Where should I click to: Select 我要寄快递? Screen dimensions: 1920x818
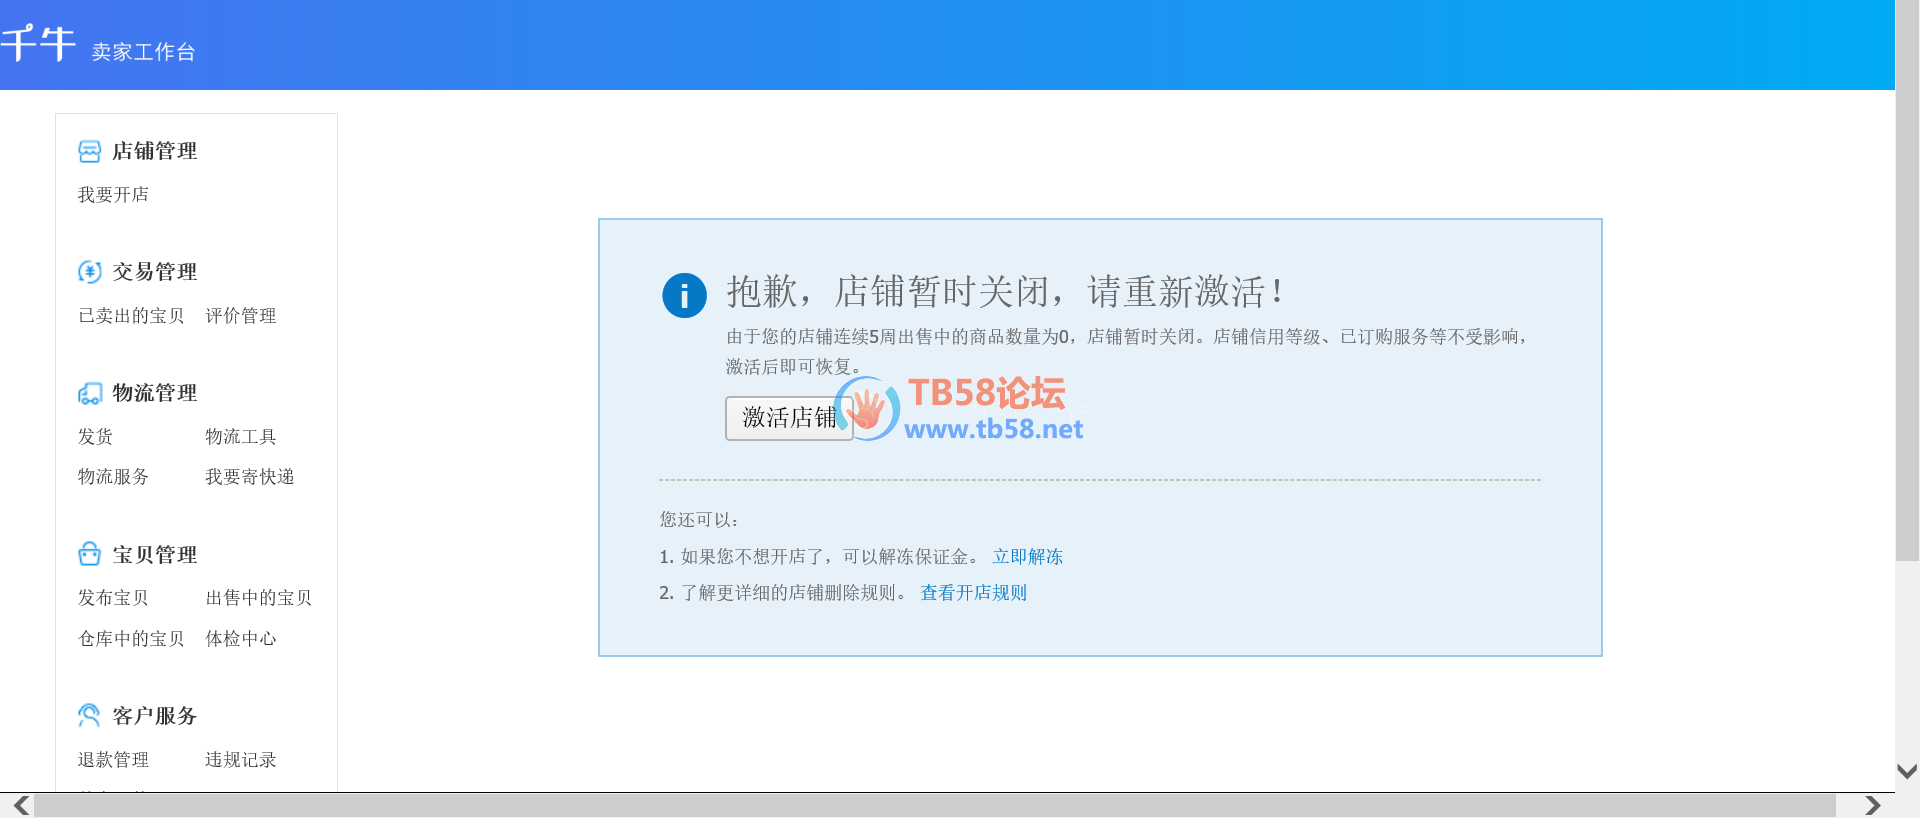point(250,477)
